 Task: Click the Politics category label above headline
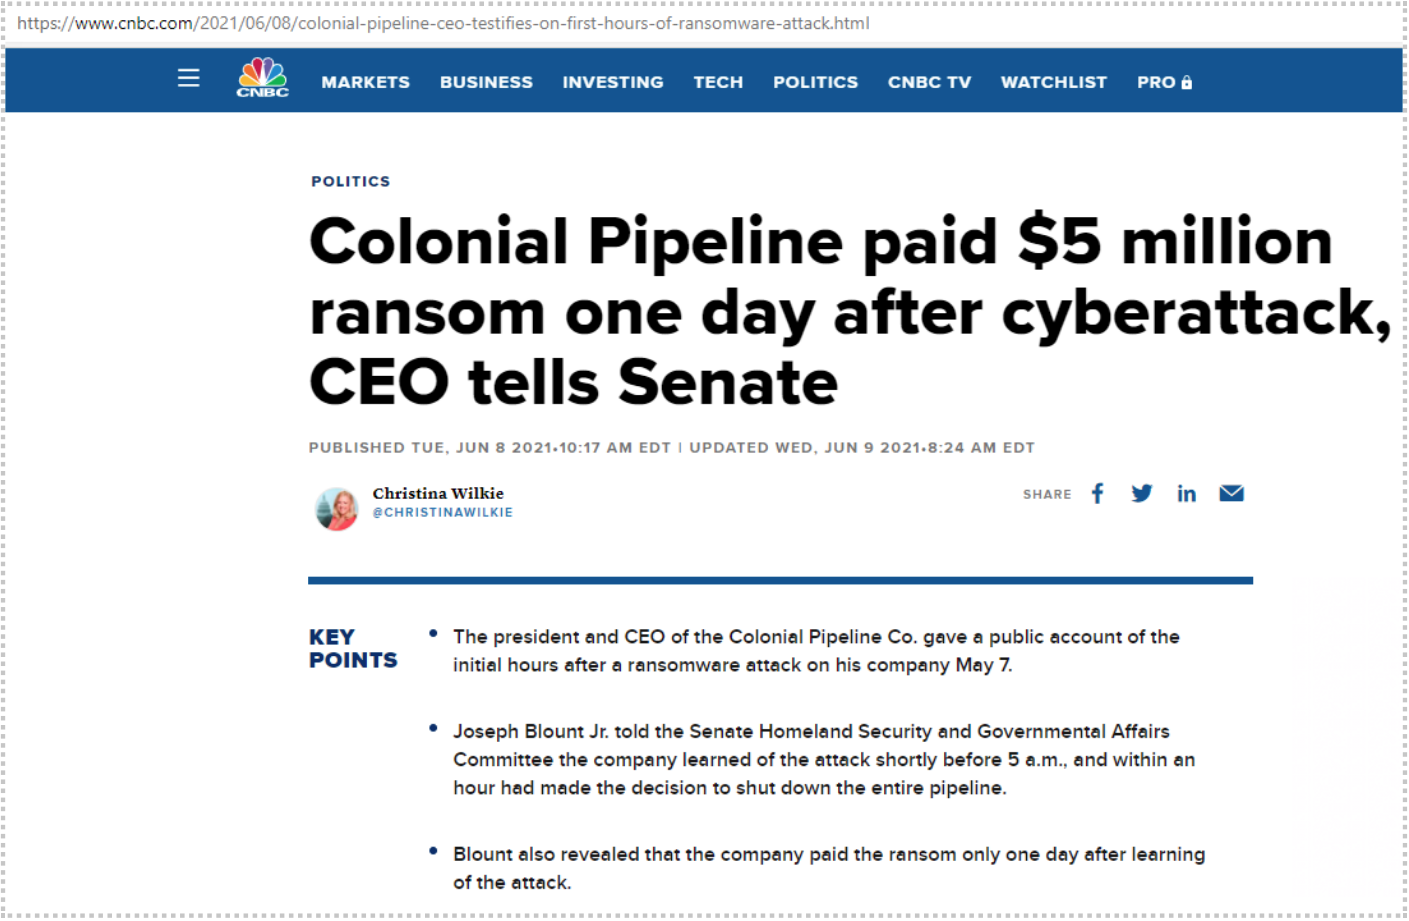tap(350, 181)
